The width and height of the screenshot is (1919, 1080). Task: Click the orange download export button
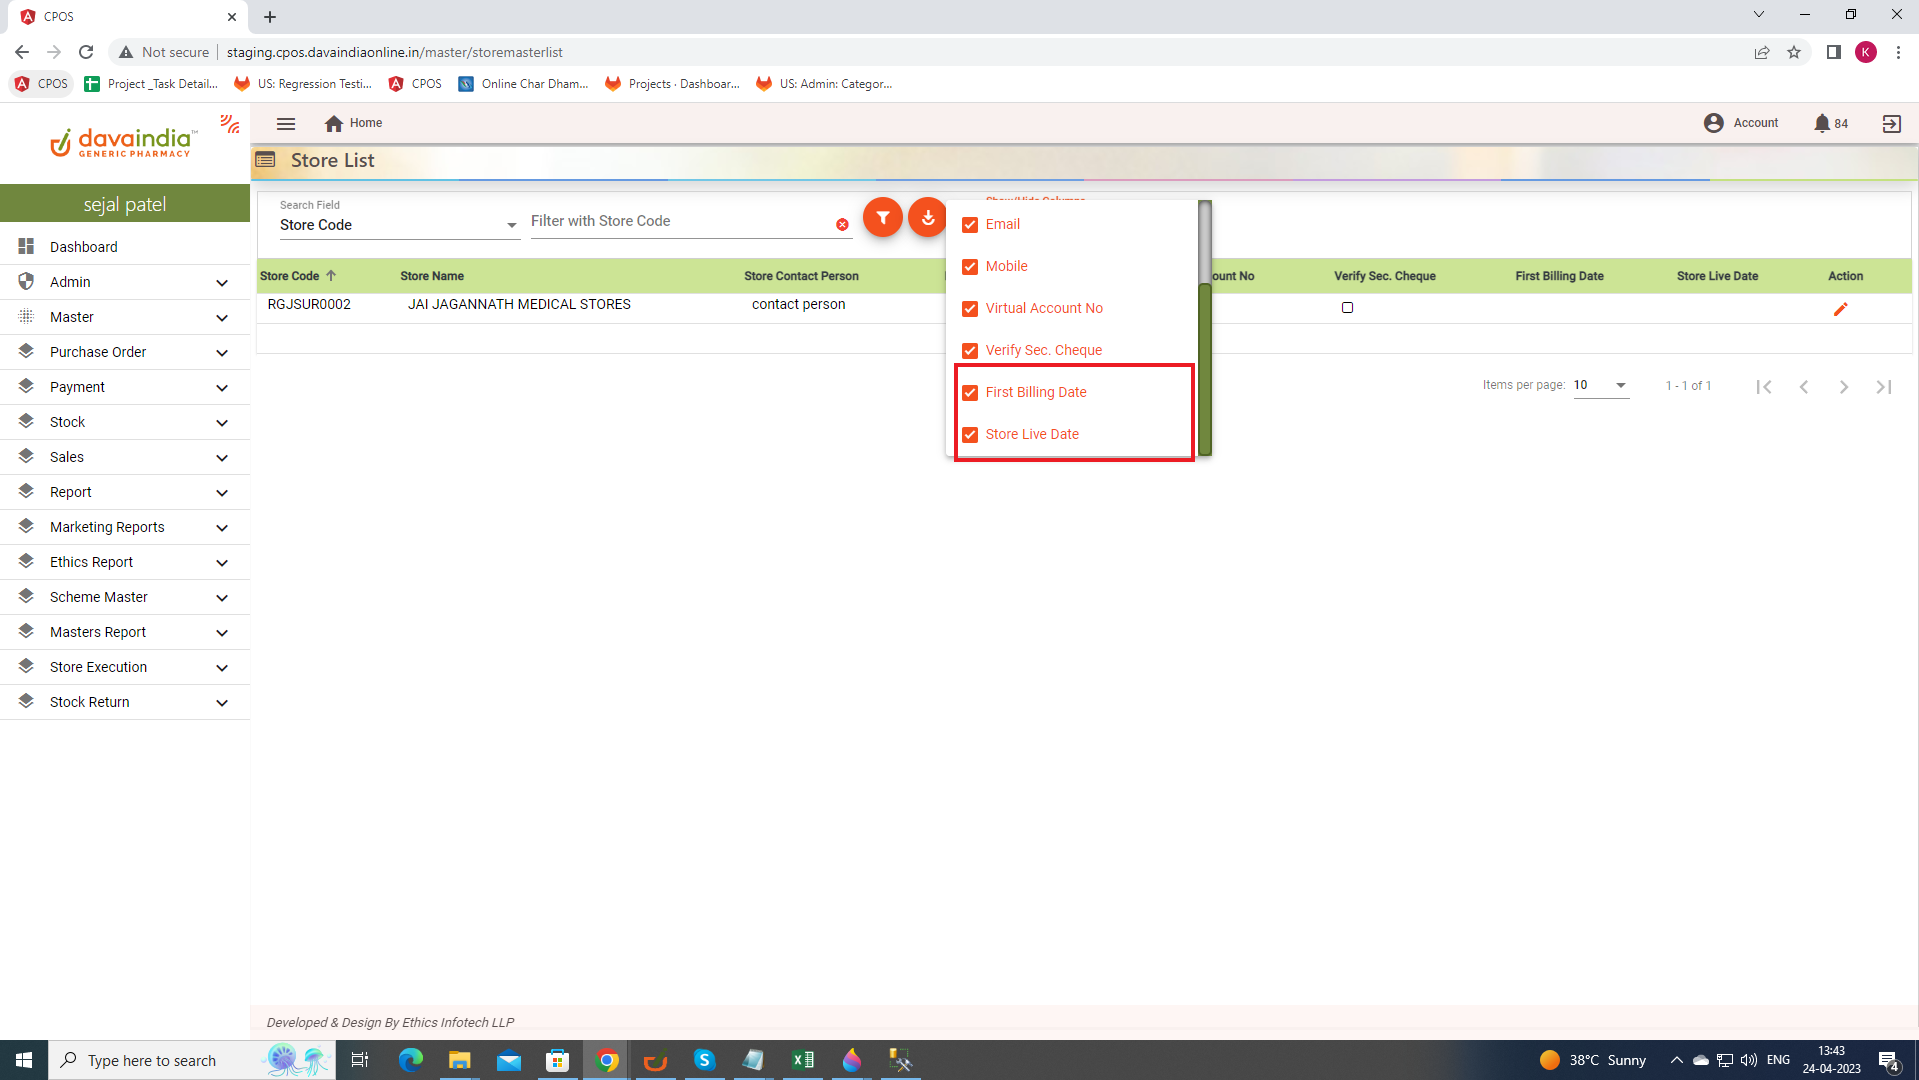pos(927,218)
